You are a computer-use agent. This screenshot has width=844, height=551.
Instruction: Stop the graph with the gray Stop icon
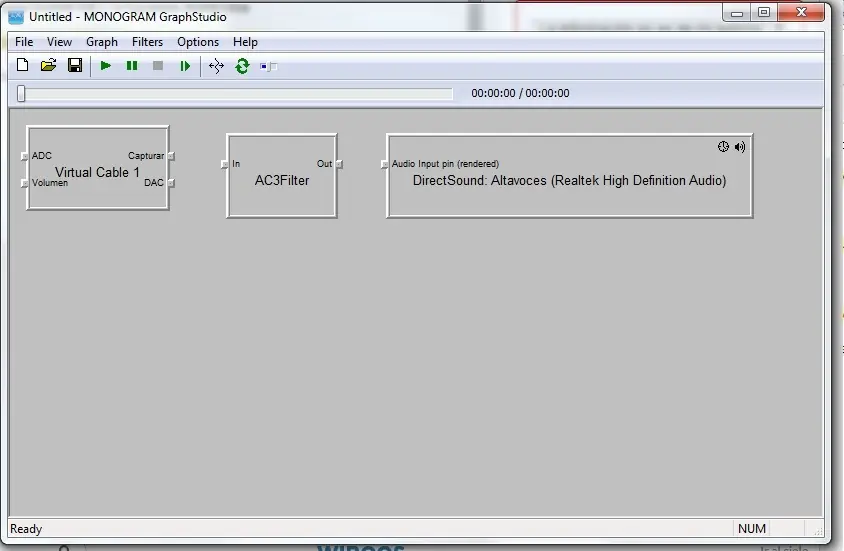click(x=158, y=66)
